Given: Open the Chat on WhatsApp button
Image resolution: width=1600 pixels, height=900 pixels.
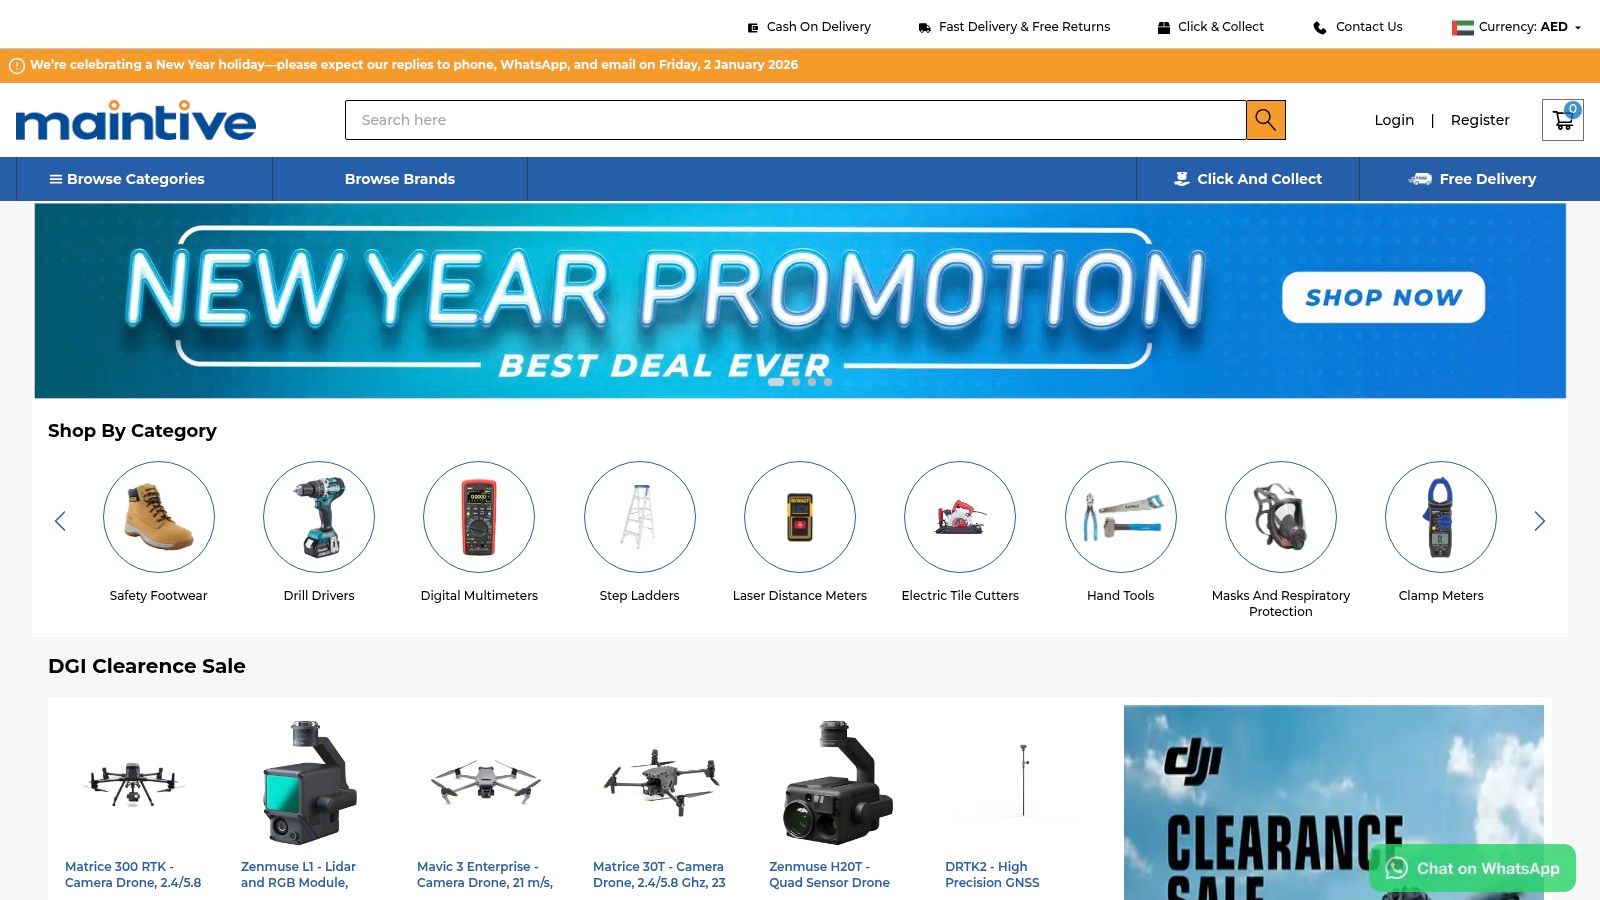Looking at the screenshot, I should [1472, 868].
